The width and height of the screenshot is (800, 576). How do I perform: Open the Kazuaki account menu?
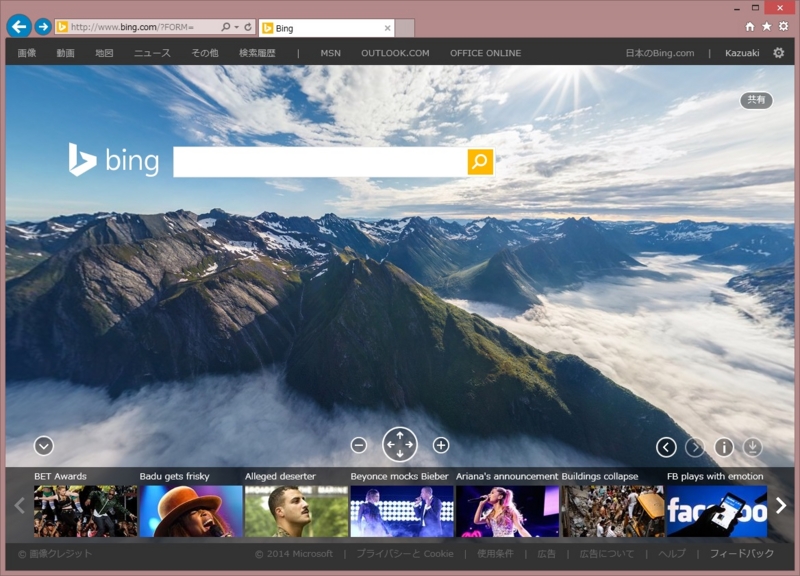[x=742, y=53]
